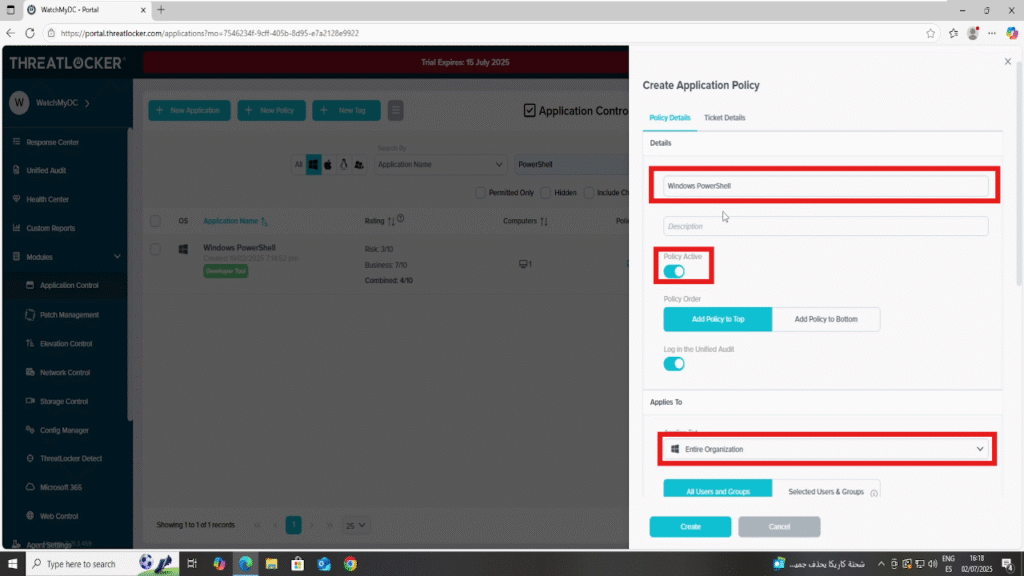Open the Windows PowerShell application link
1024x576 pixels.
coord(239,248)
